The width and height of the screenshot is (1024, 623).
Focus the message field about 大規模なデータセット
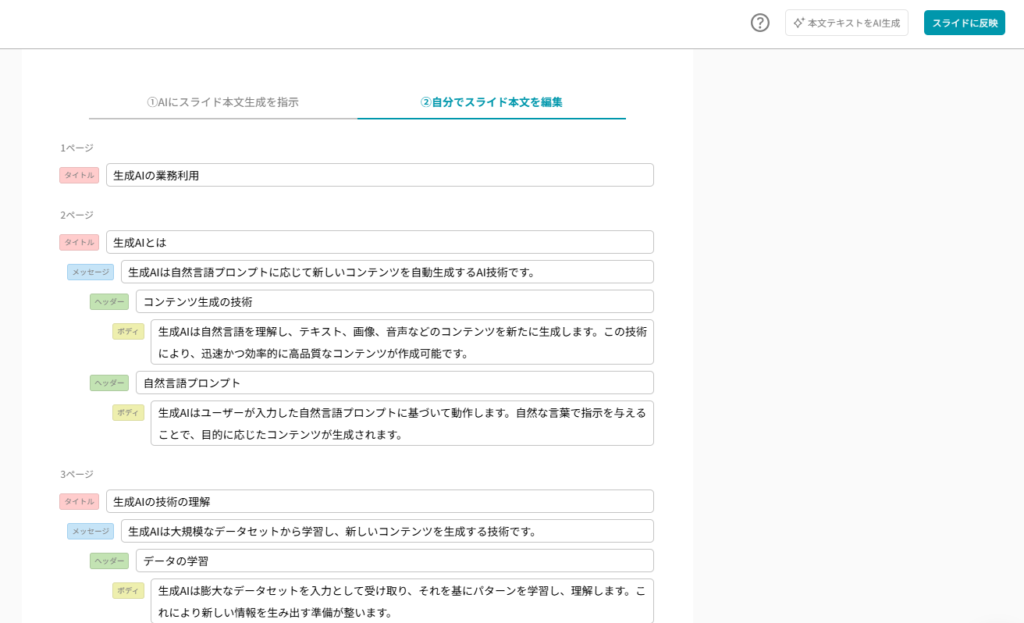(x=386, y=531)
